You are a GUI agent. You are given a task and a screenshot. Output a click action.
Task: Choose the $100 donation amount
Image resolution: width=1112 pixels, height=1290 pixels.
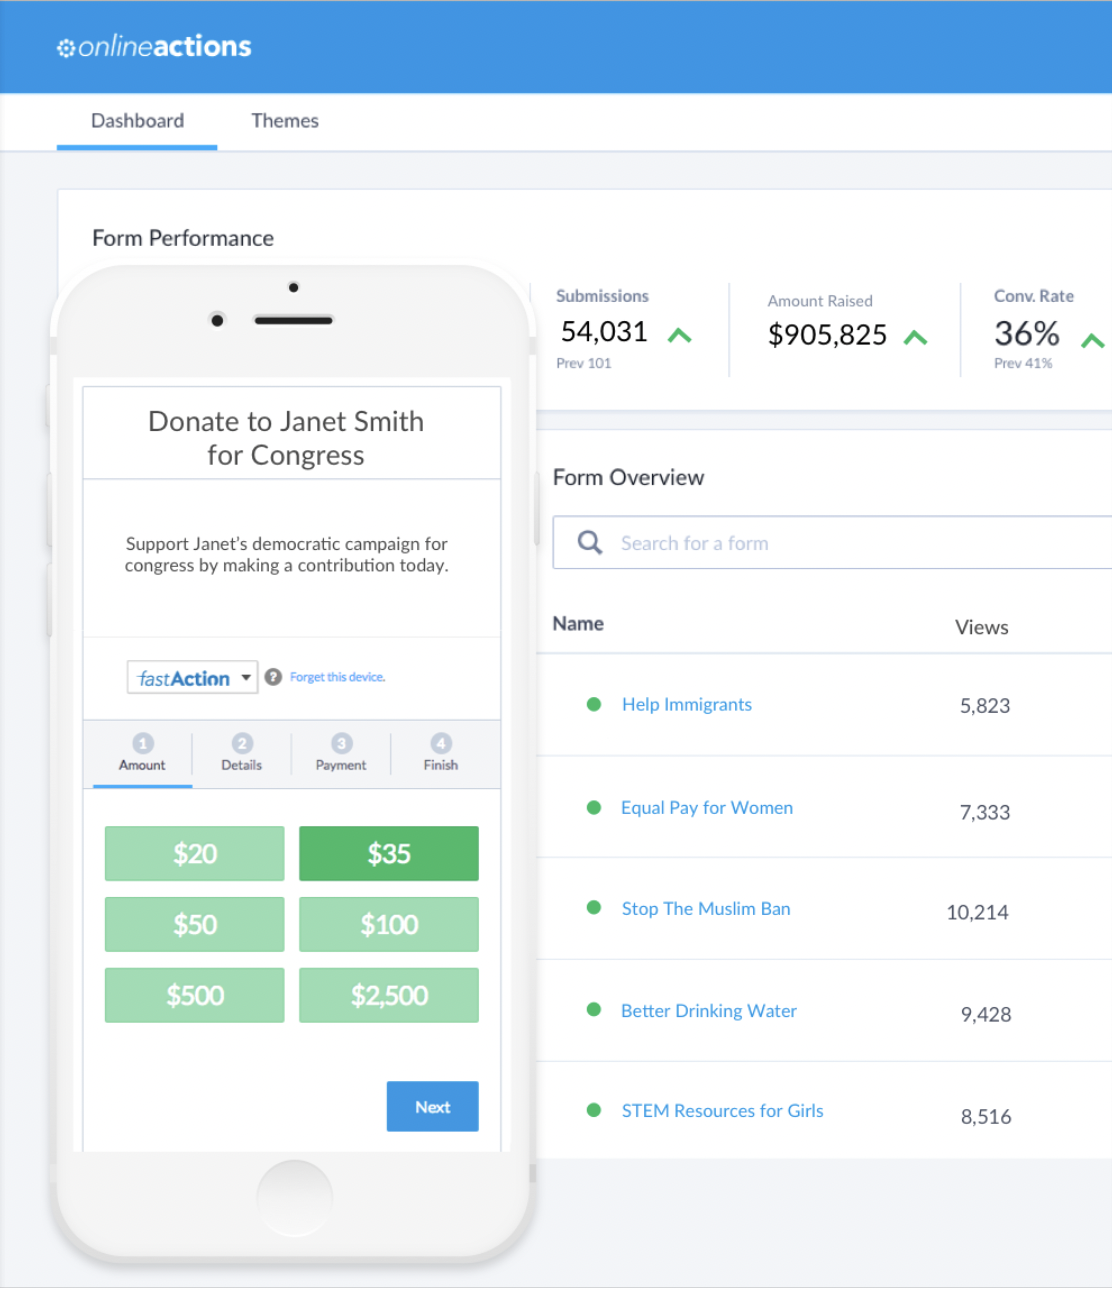click(x=389, y=924)
